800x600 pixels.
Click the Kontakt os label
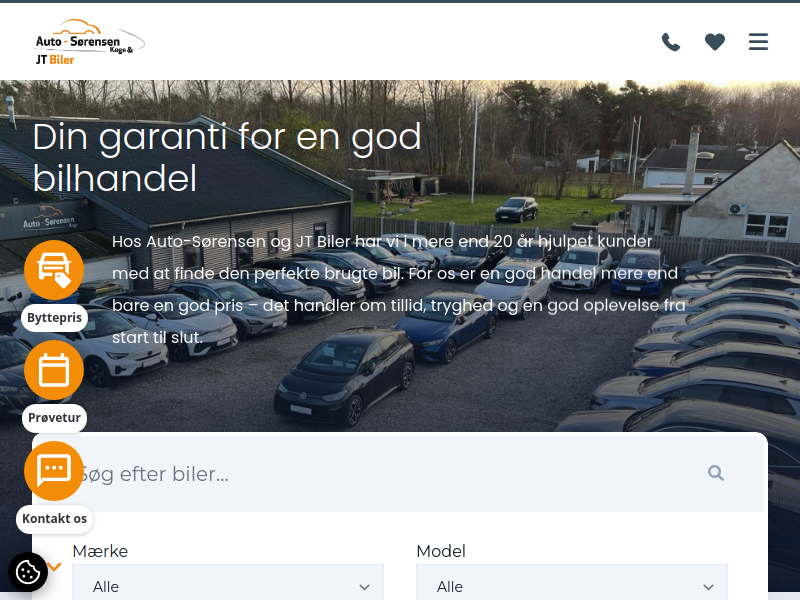[x=54, y=518]
